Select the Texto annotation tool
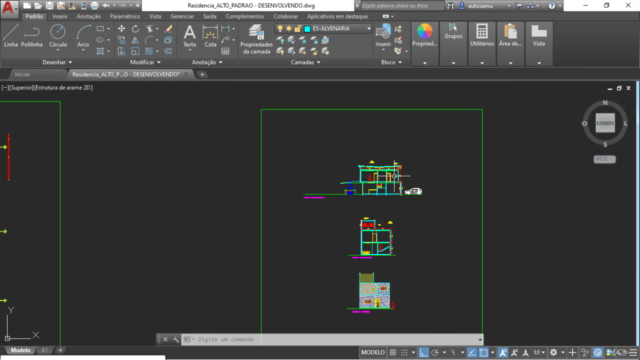640x360 pixels. tap(189, 36)
